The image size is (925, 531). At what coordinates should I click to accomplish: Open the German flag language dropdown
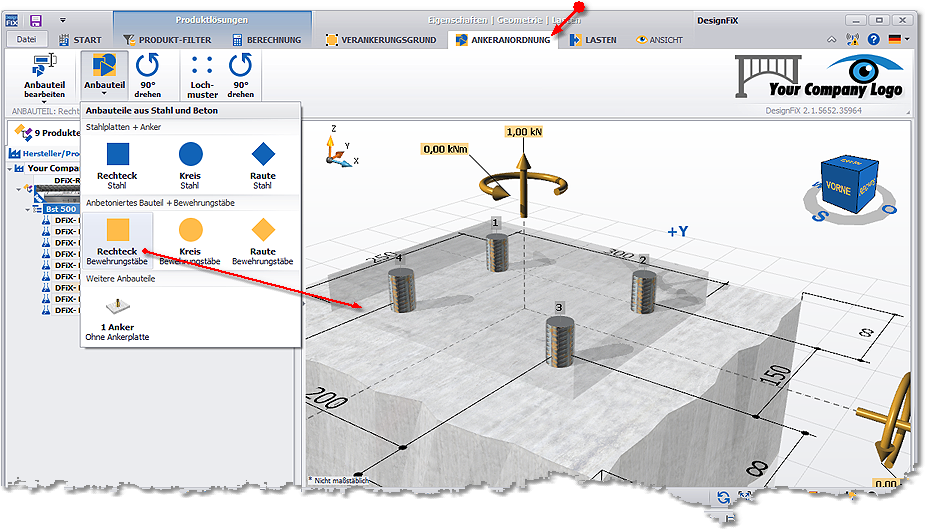pyautogui.click(x=898, y=40)
